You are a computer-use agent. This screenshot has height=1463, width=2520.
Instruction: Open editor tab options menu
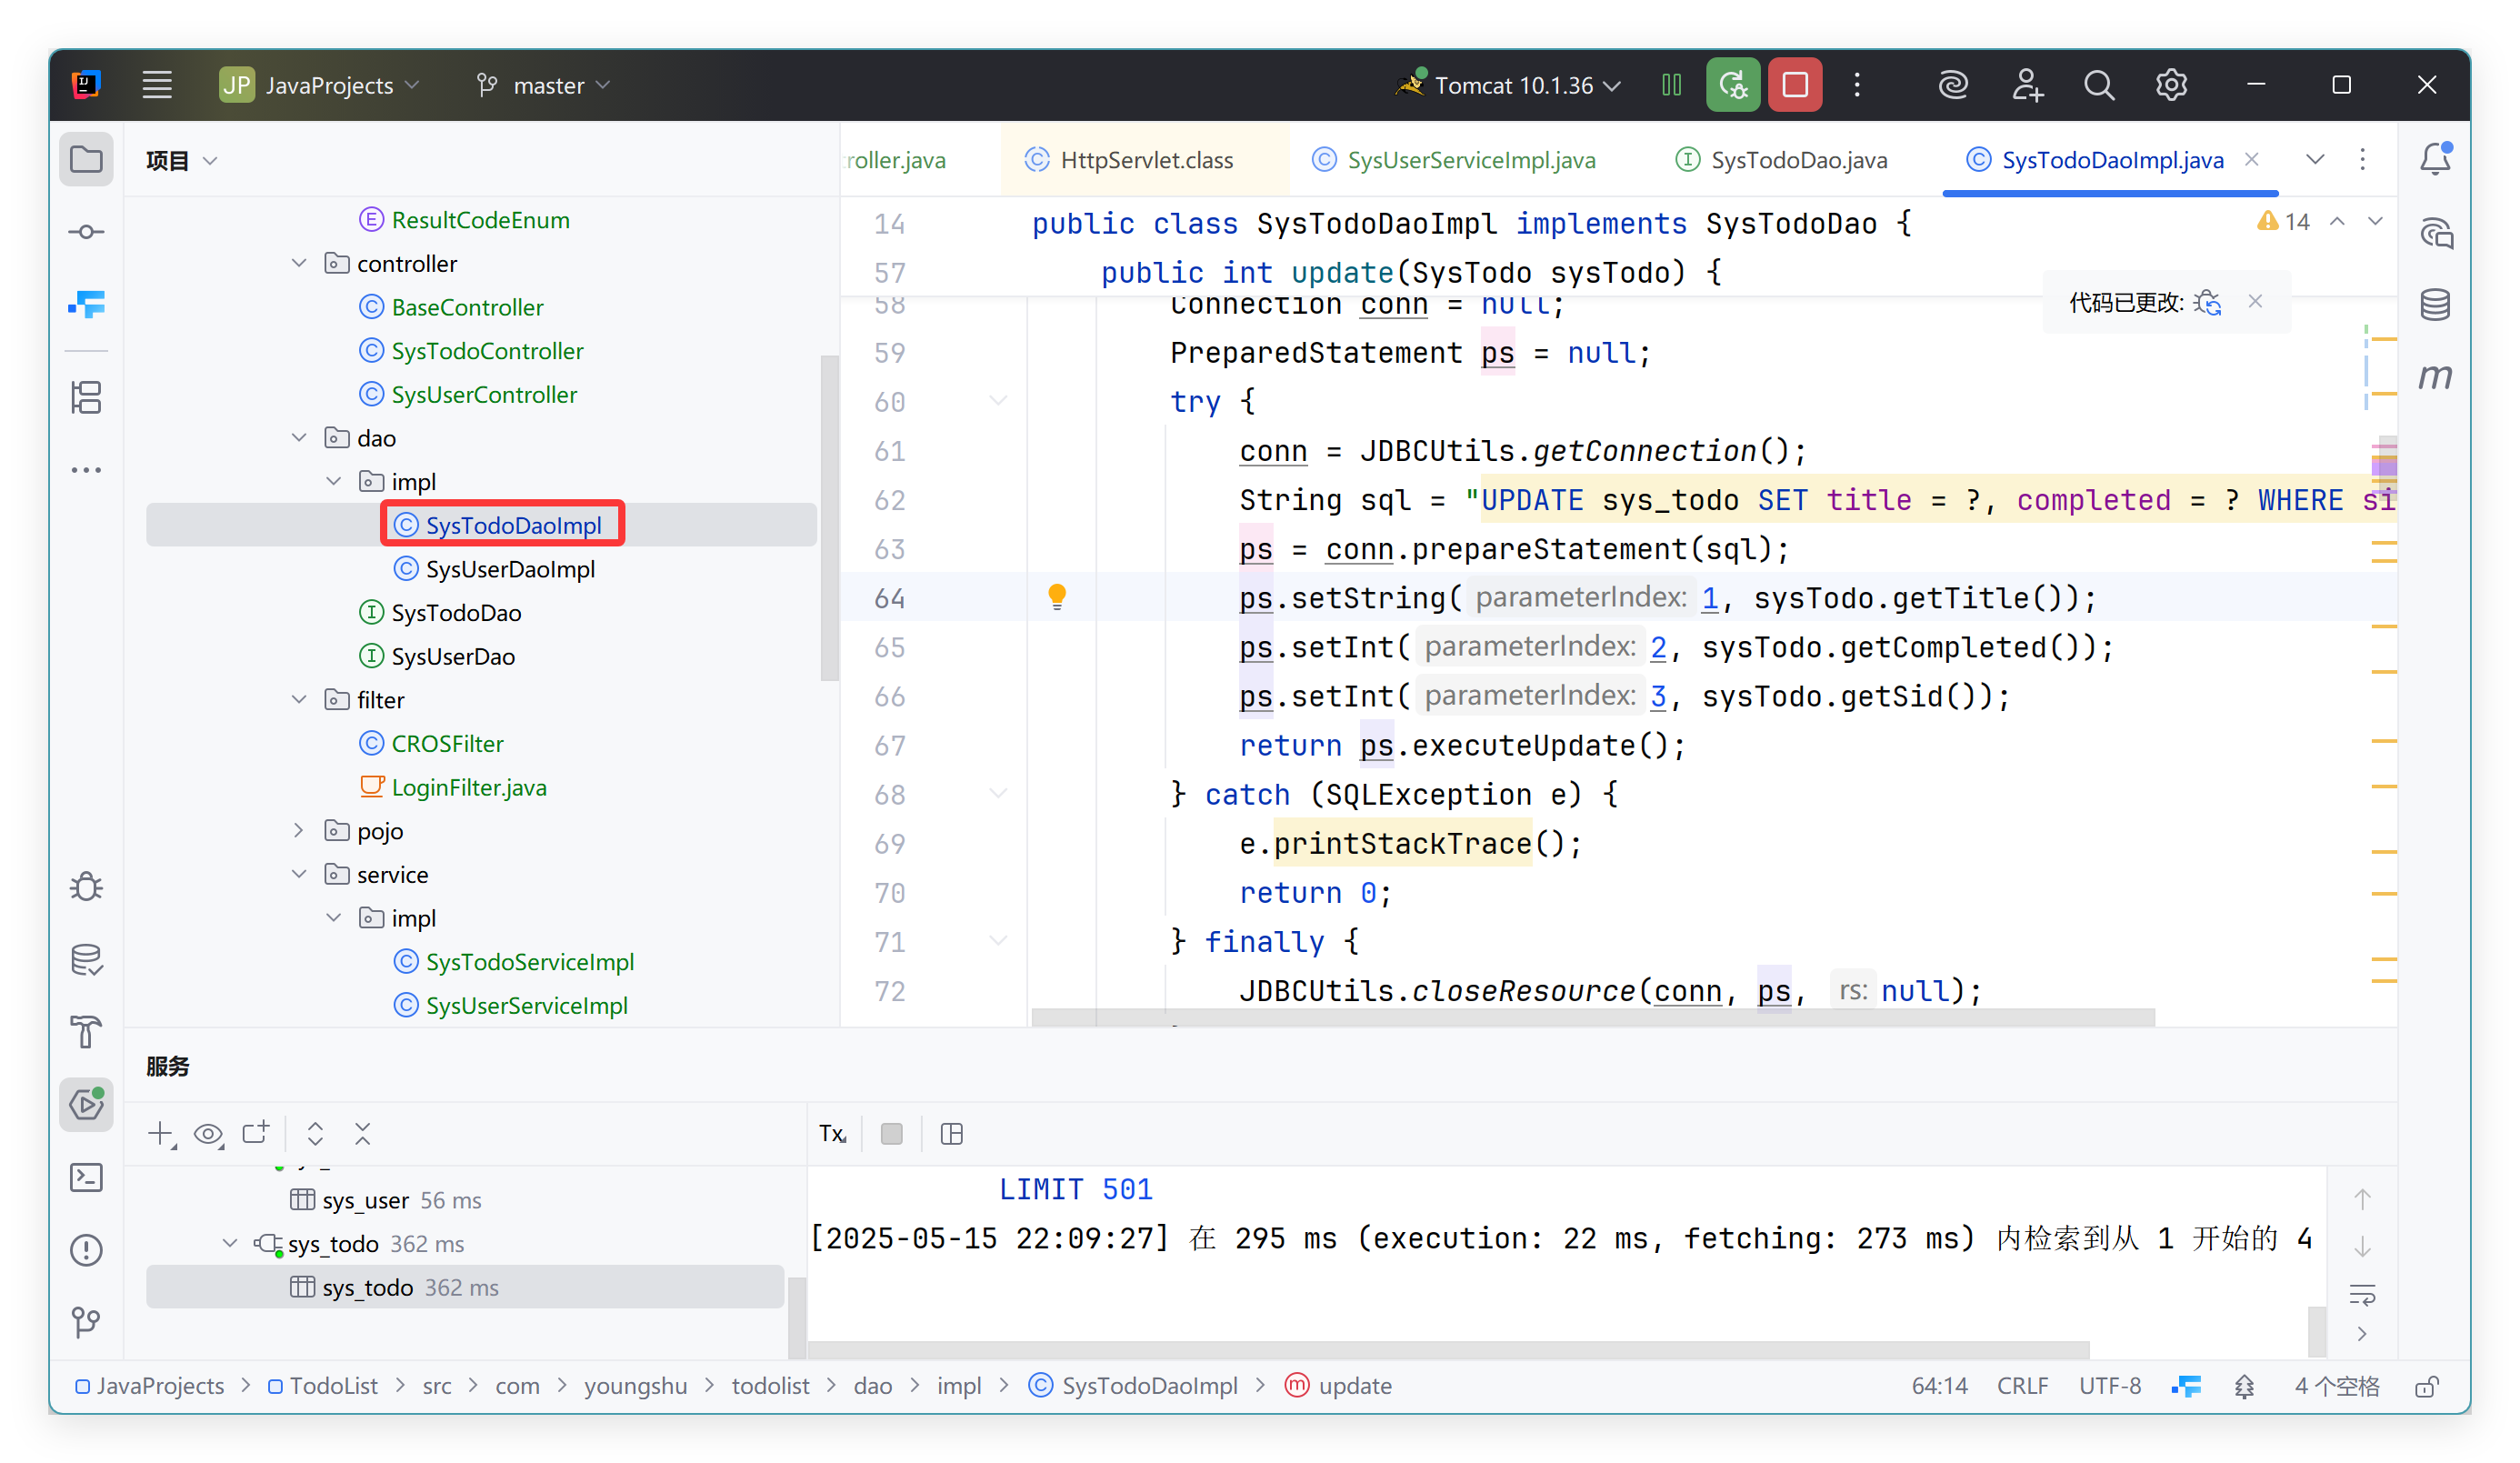(x=2363, y=160)
